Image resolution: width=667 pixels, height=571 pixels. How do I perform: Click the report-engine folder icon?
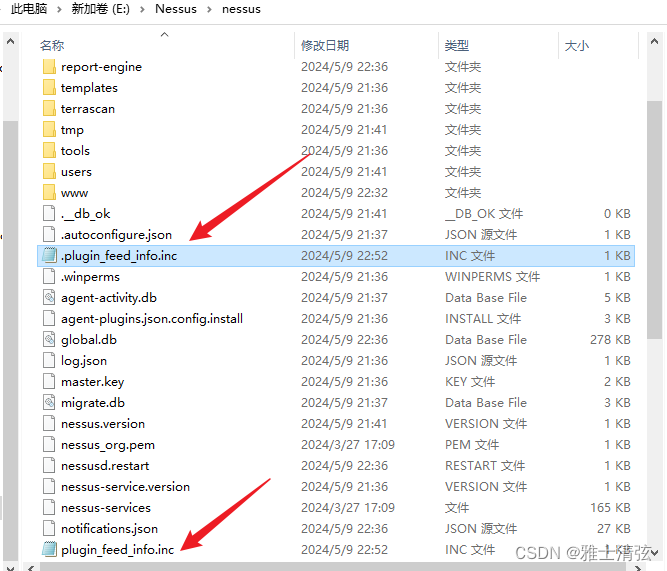[49, 67]
